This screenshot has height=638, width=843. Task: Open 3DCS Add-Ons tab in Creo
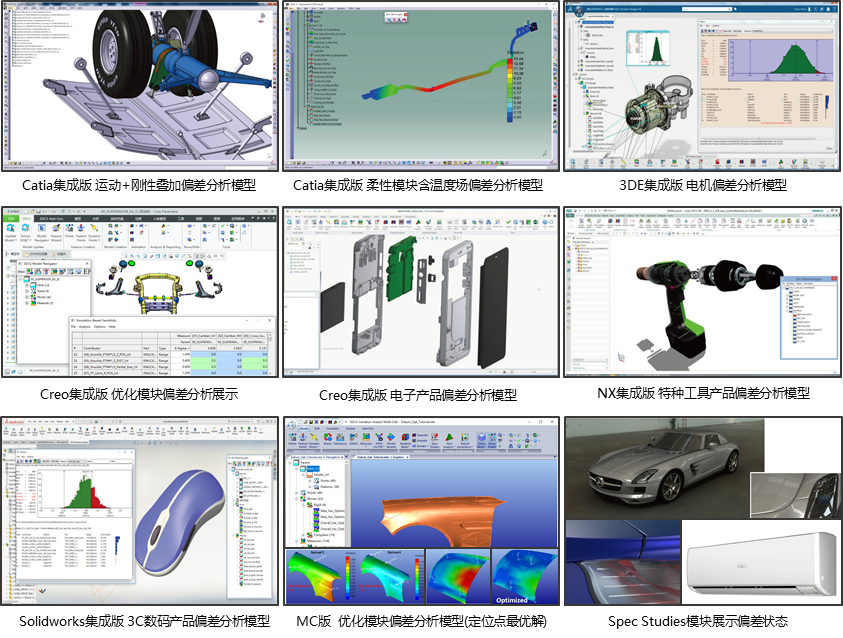[x=51, y=218]
